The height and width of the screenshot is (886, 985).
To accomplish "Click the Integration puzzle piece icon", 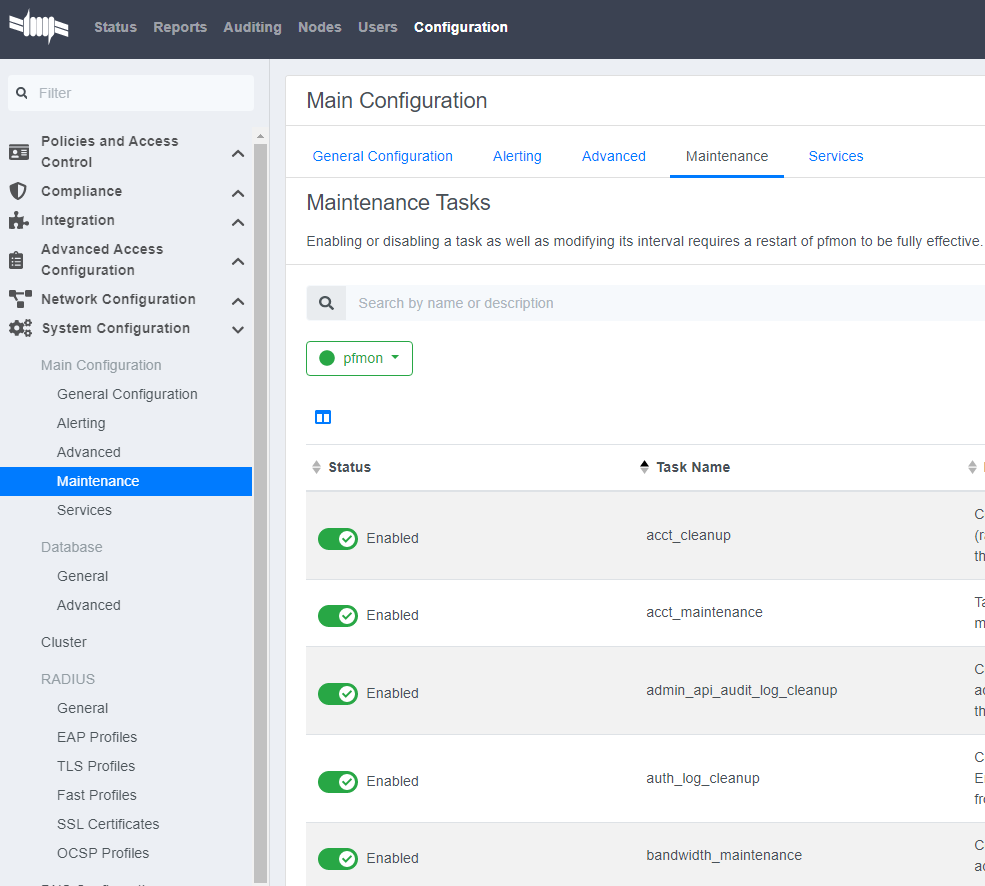I will pyautogui.click(x=19, y=220).
